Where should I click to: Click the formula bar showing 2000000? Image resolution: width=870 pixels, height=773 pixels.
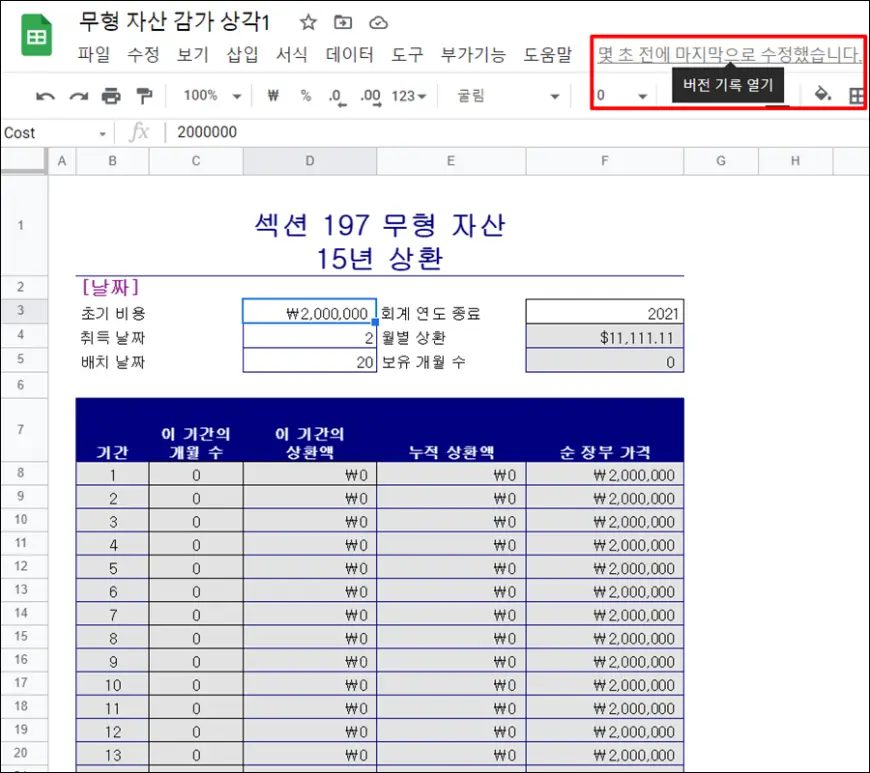(x=500, y=132)
